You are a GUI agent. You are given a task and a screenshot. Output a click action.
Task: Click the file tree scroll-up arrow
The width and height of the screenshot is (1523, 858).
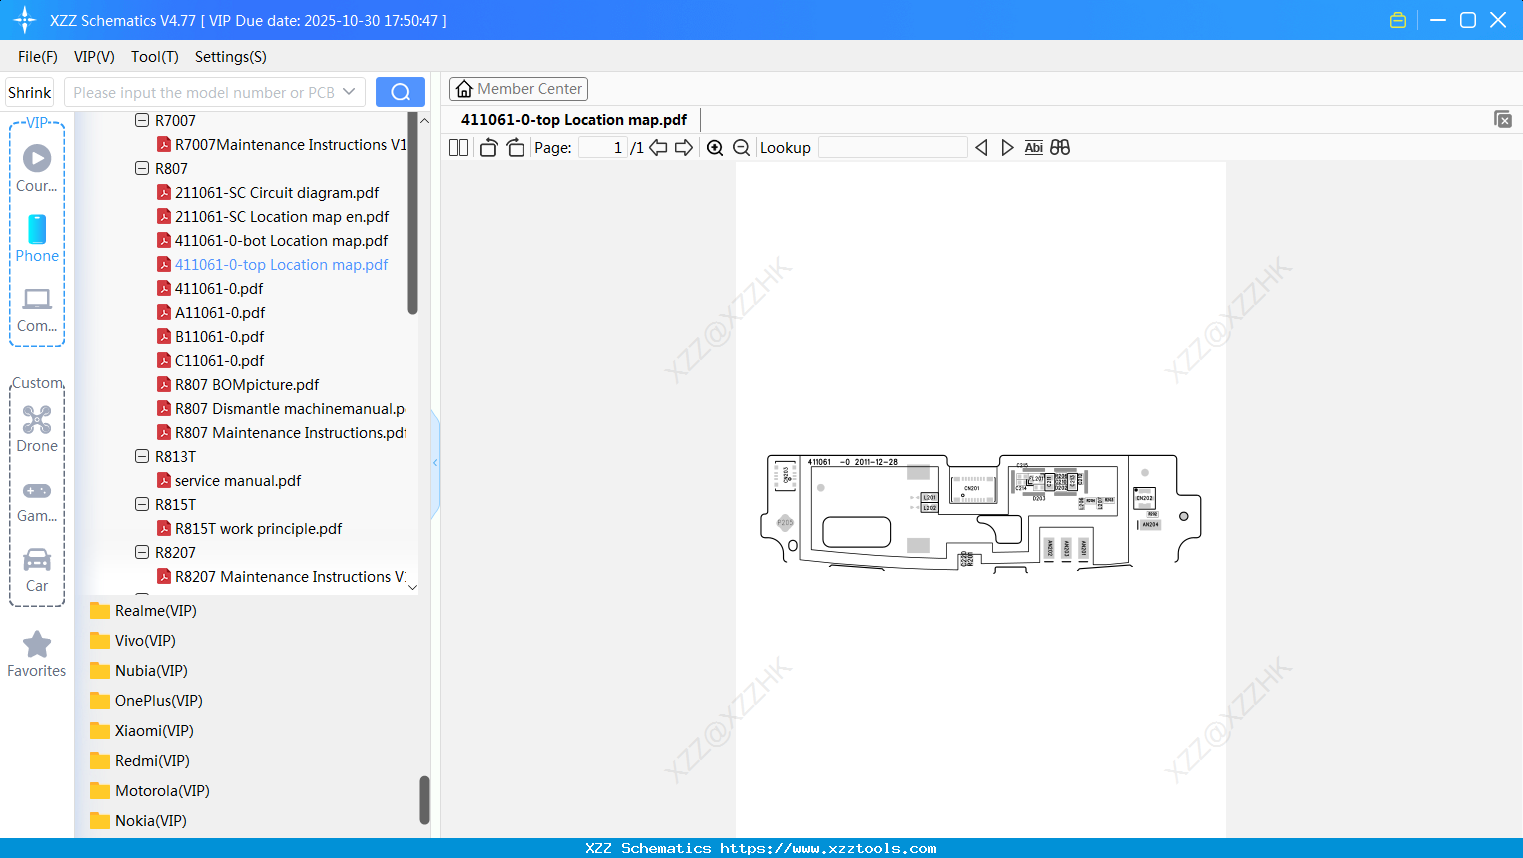click(424, 121)
